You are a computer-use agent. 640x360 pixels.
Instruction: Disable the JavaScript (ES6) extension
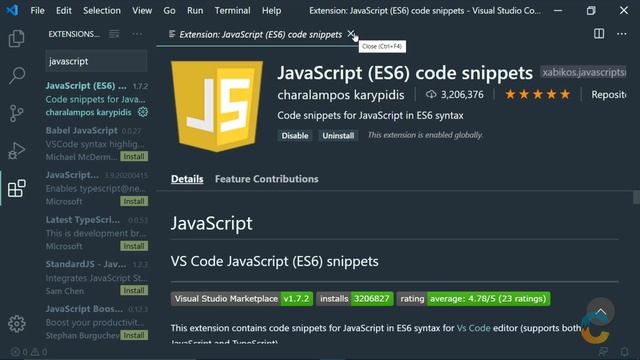click(x=295, y=136)
